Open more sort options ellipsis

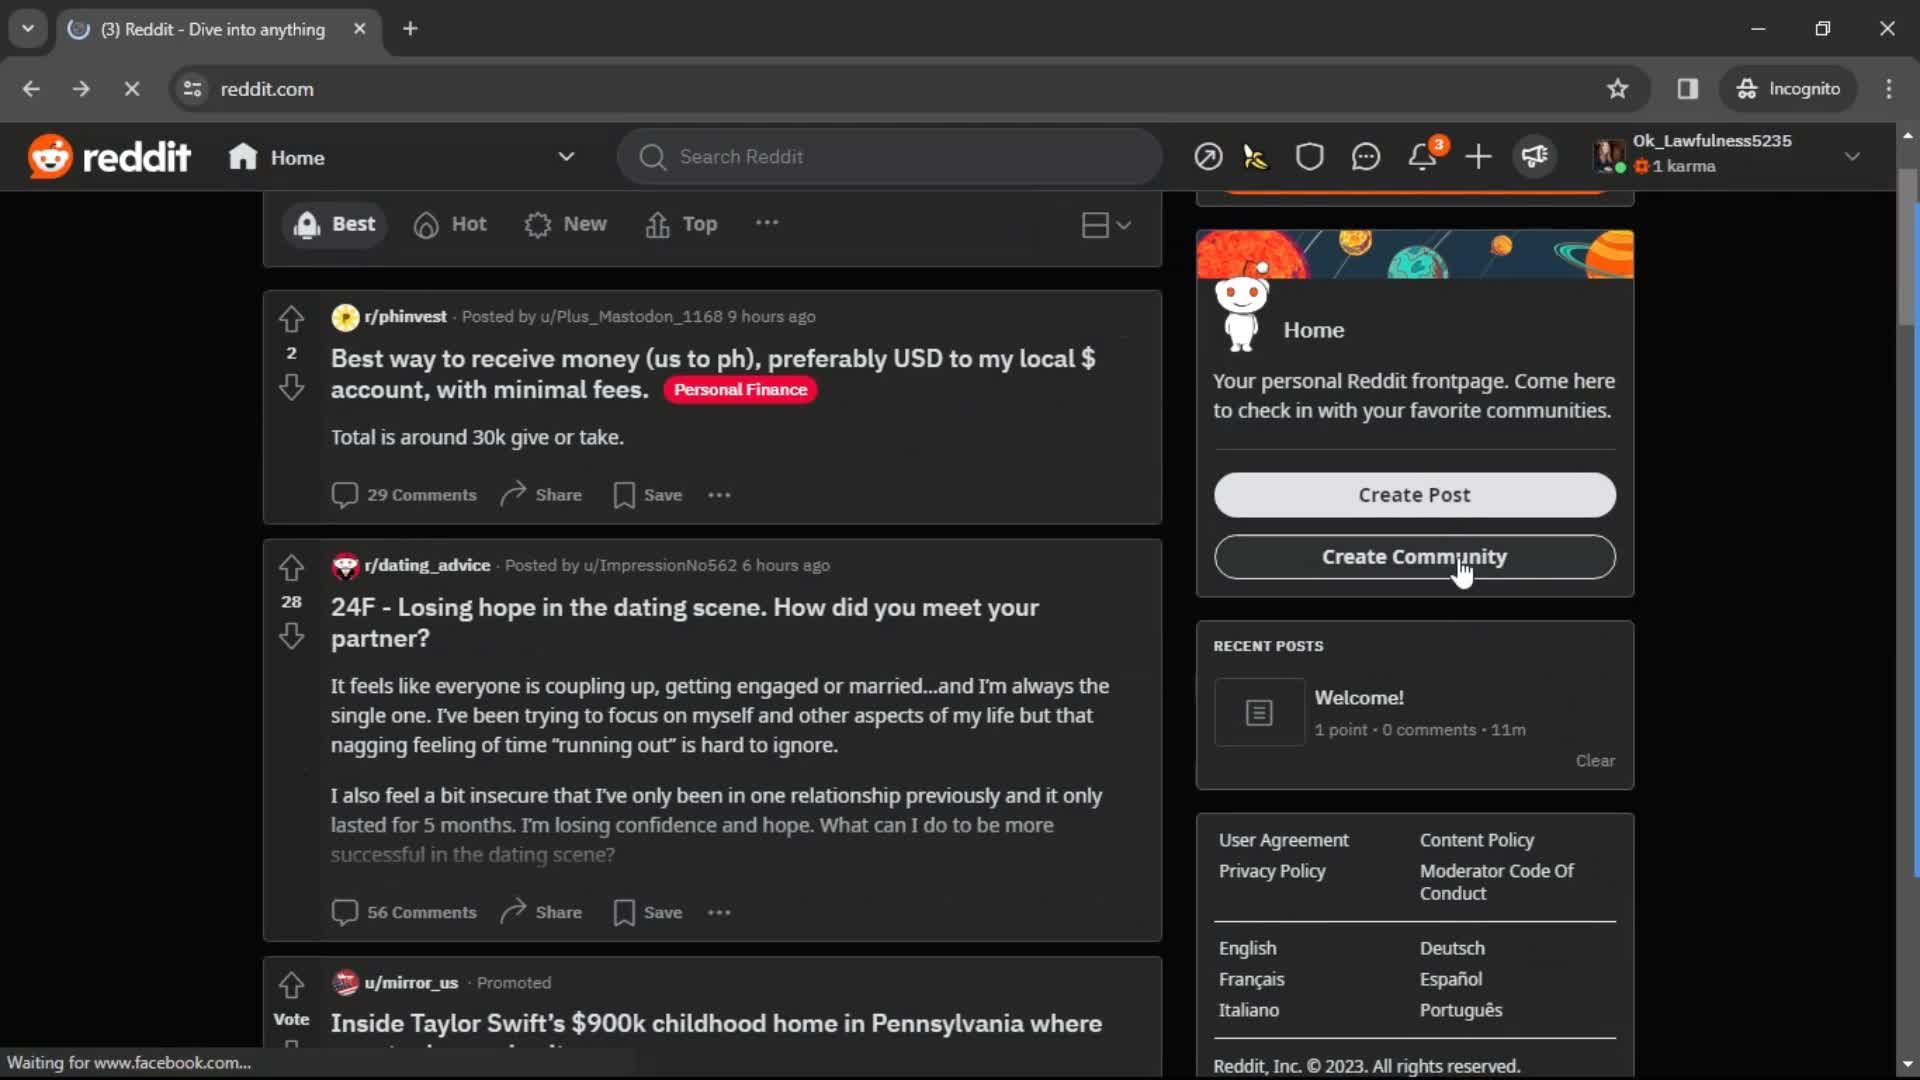[x=767, y=223]
